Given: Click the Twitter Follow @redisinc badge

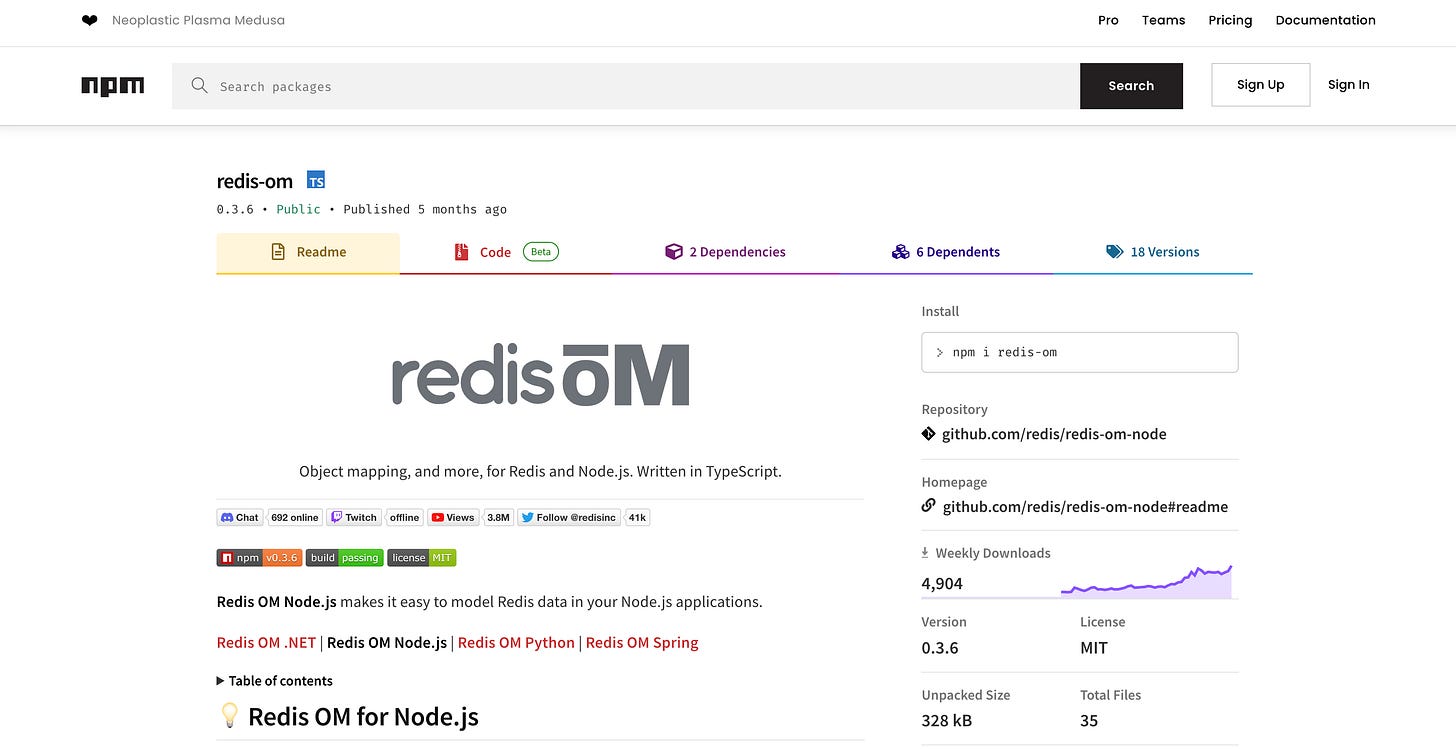Looking at the screenshot, I should (568, 517).
